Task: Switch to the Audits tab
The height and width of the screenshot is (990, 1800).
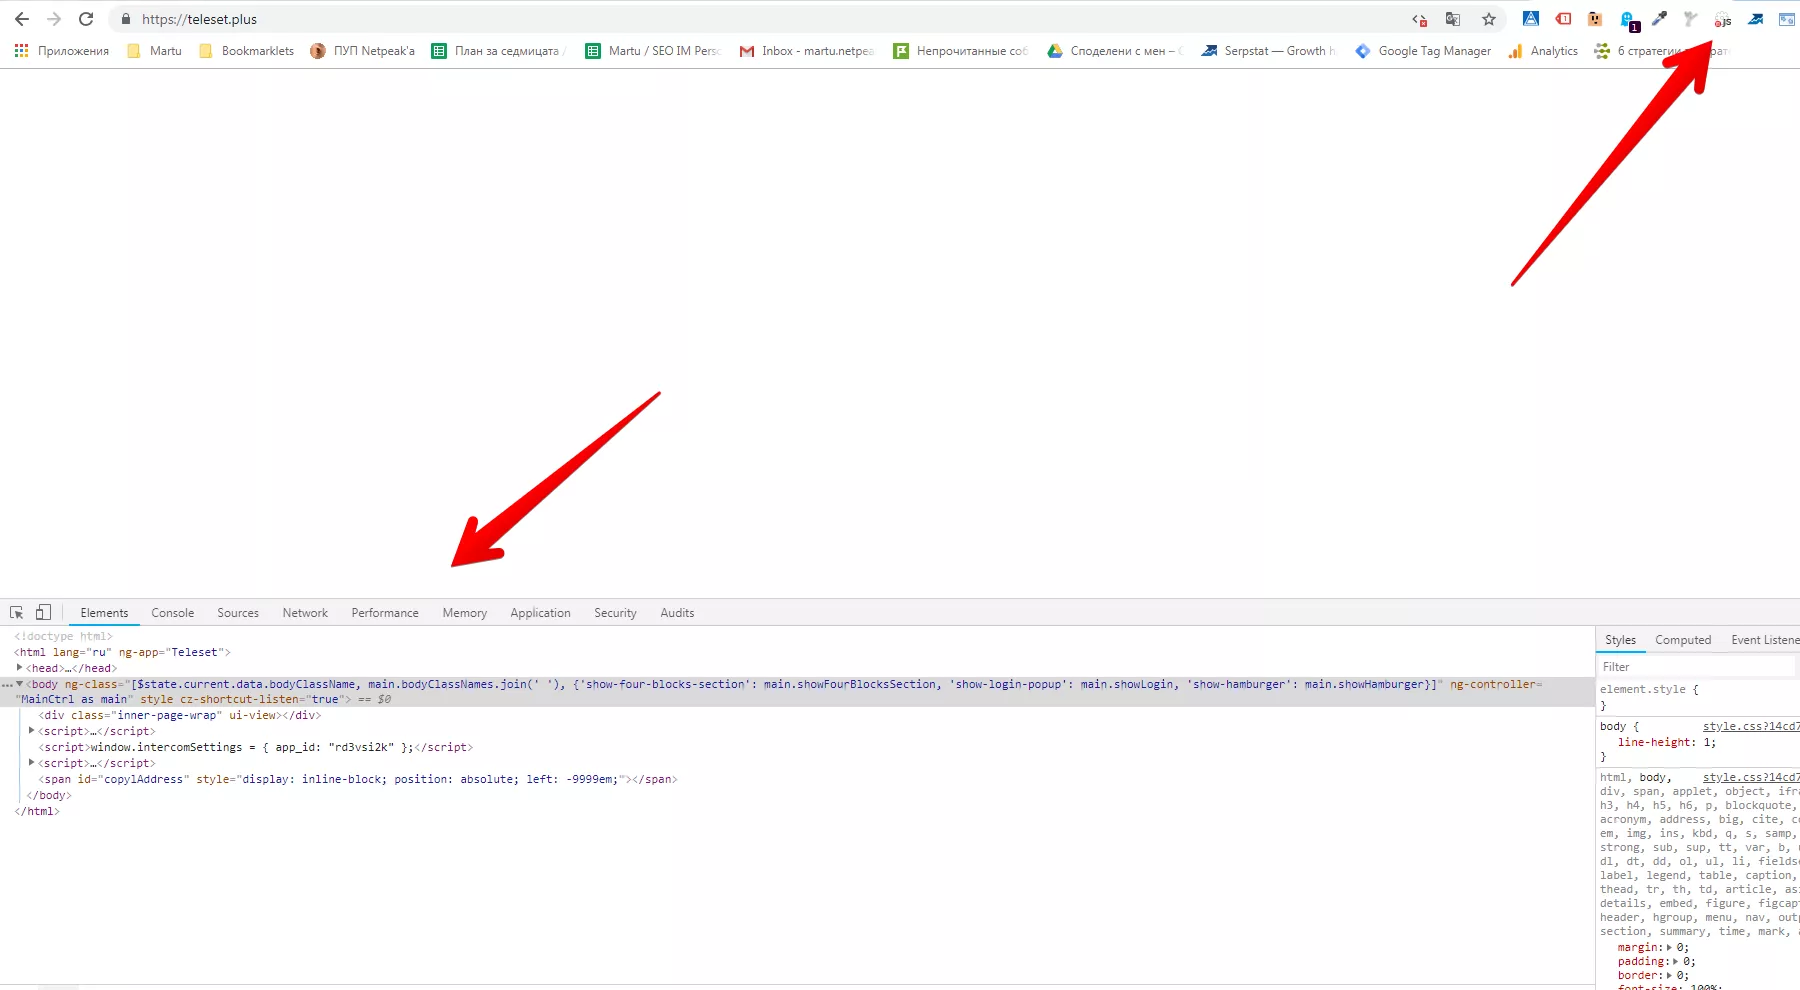Action: pyautogui.click(x=677, y=613)
